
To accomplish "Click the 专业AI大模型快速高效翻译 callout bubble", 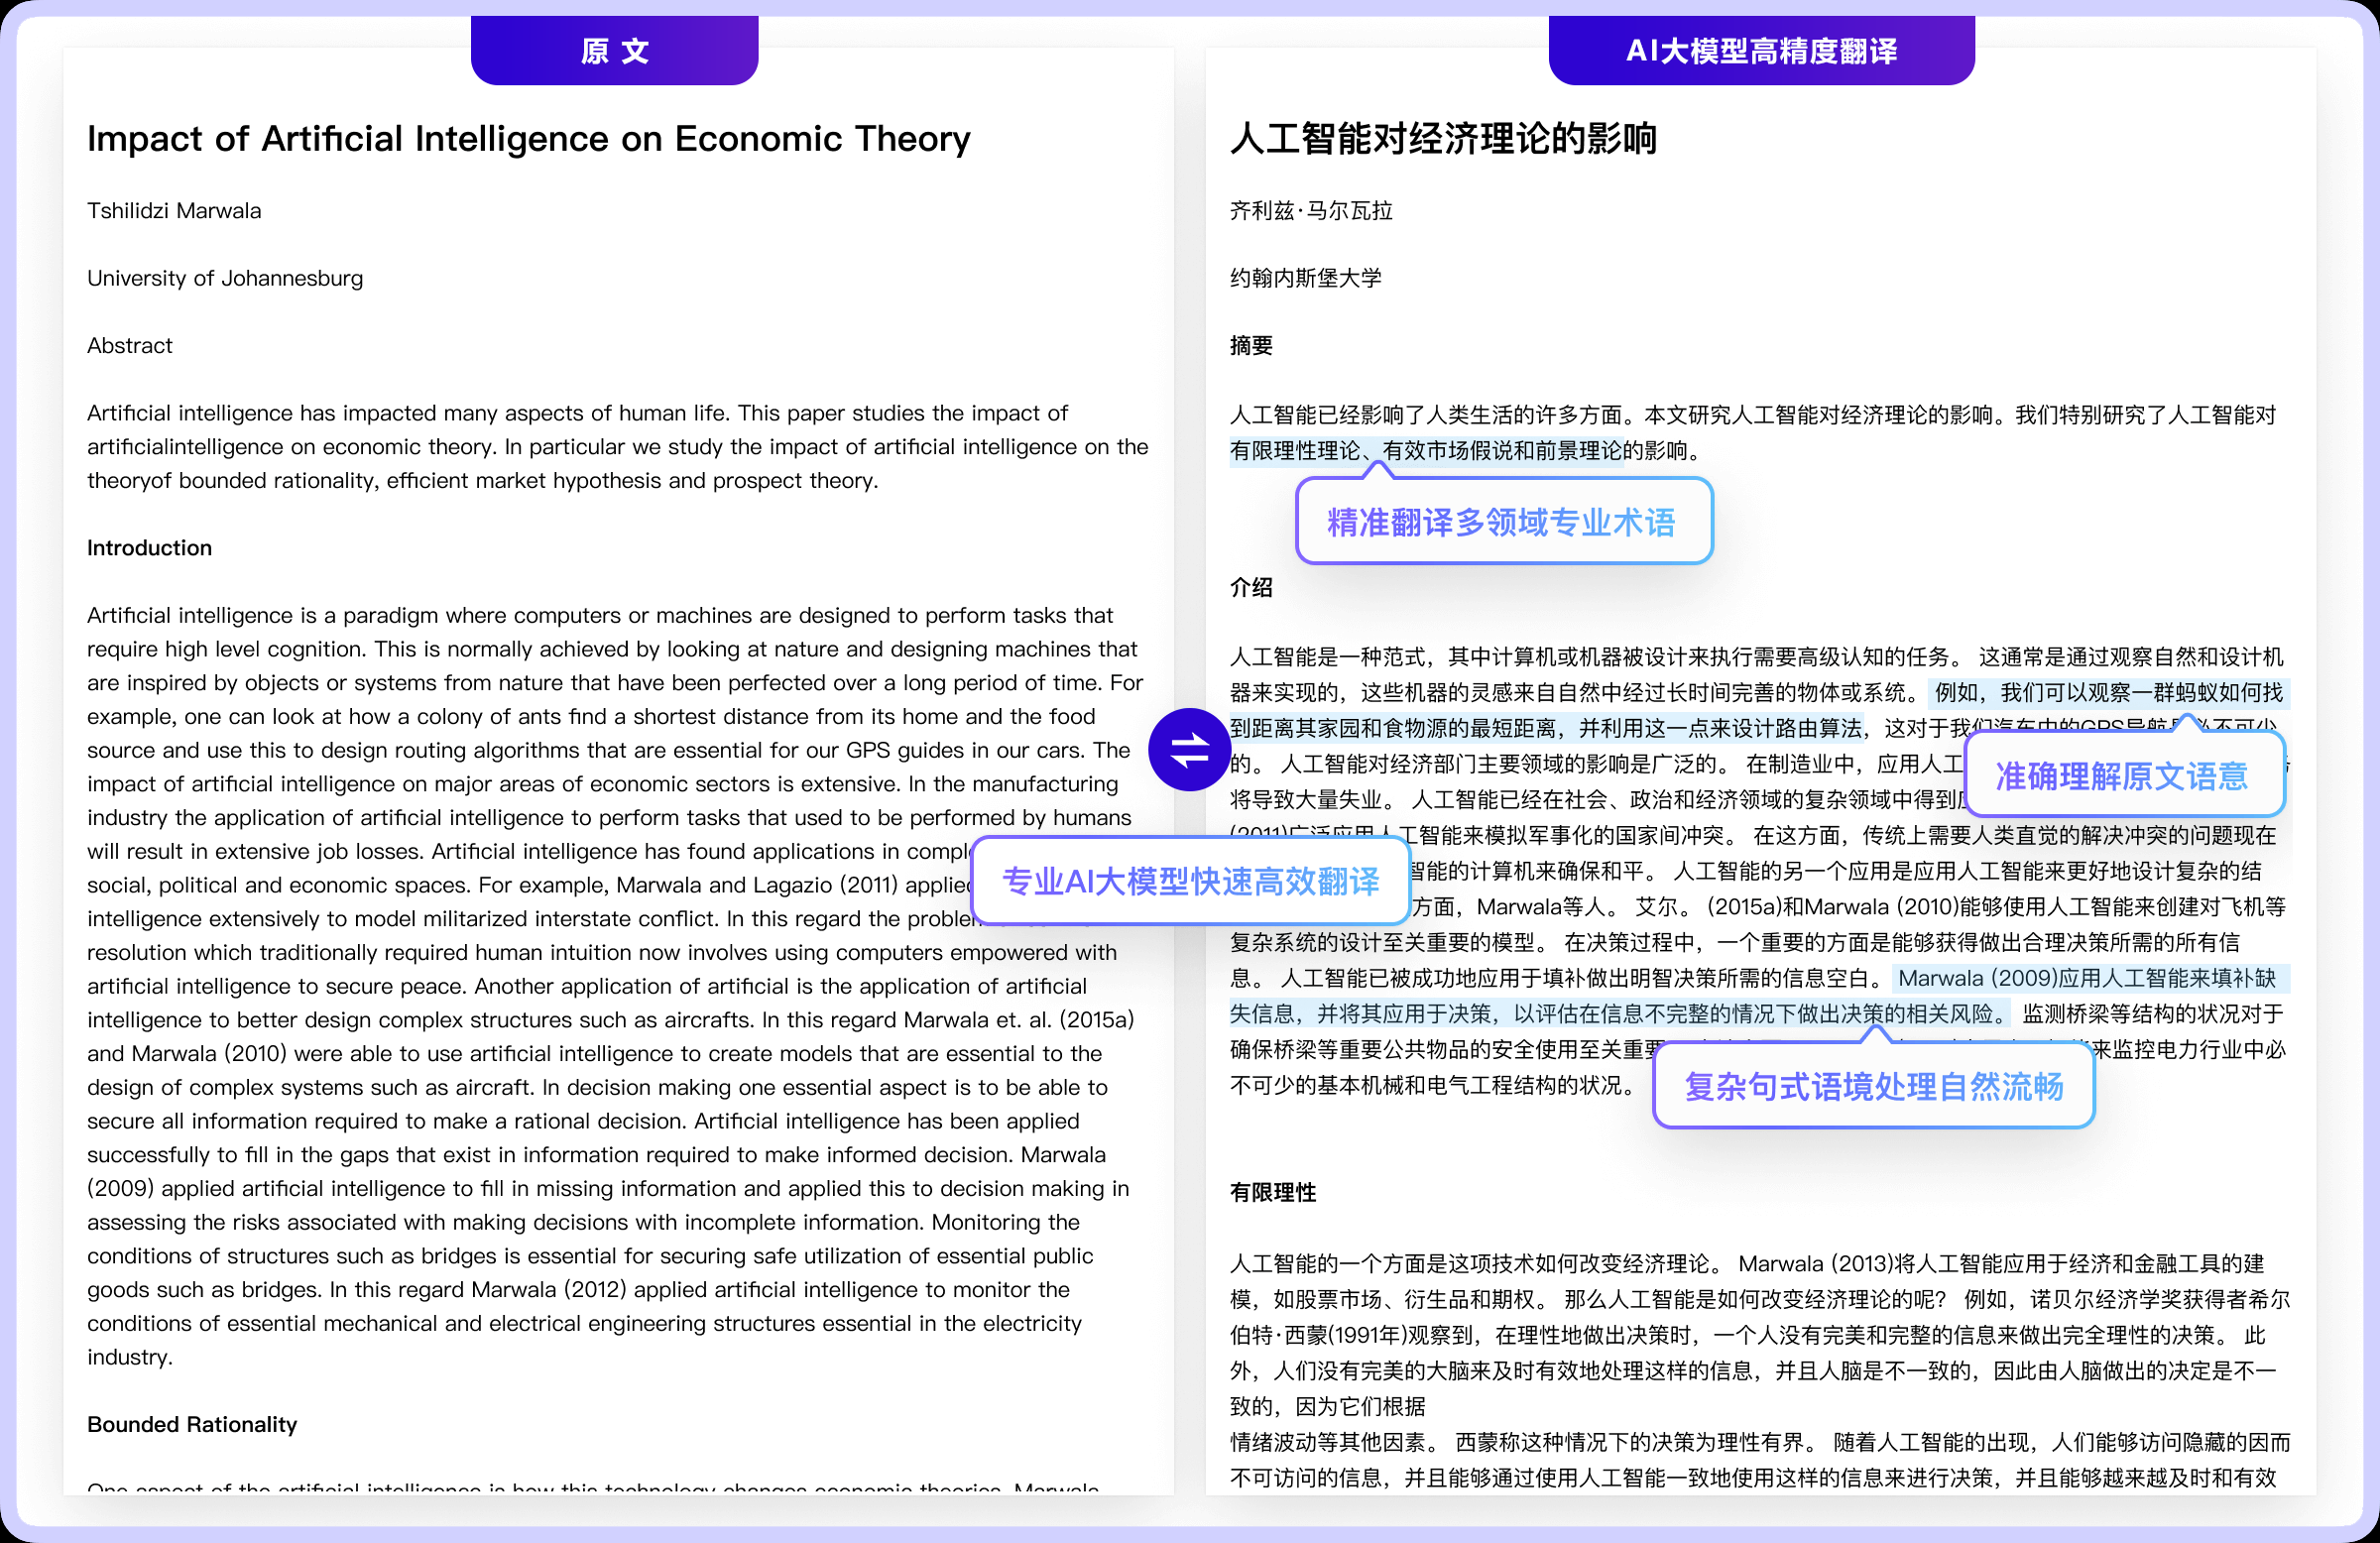I will 1190,882.
